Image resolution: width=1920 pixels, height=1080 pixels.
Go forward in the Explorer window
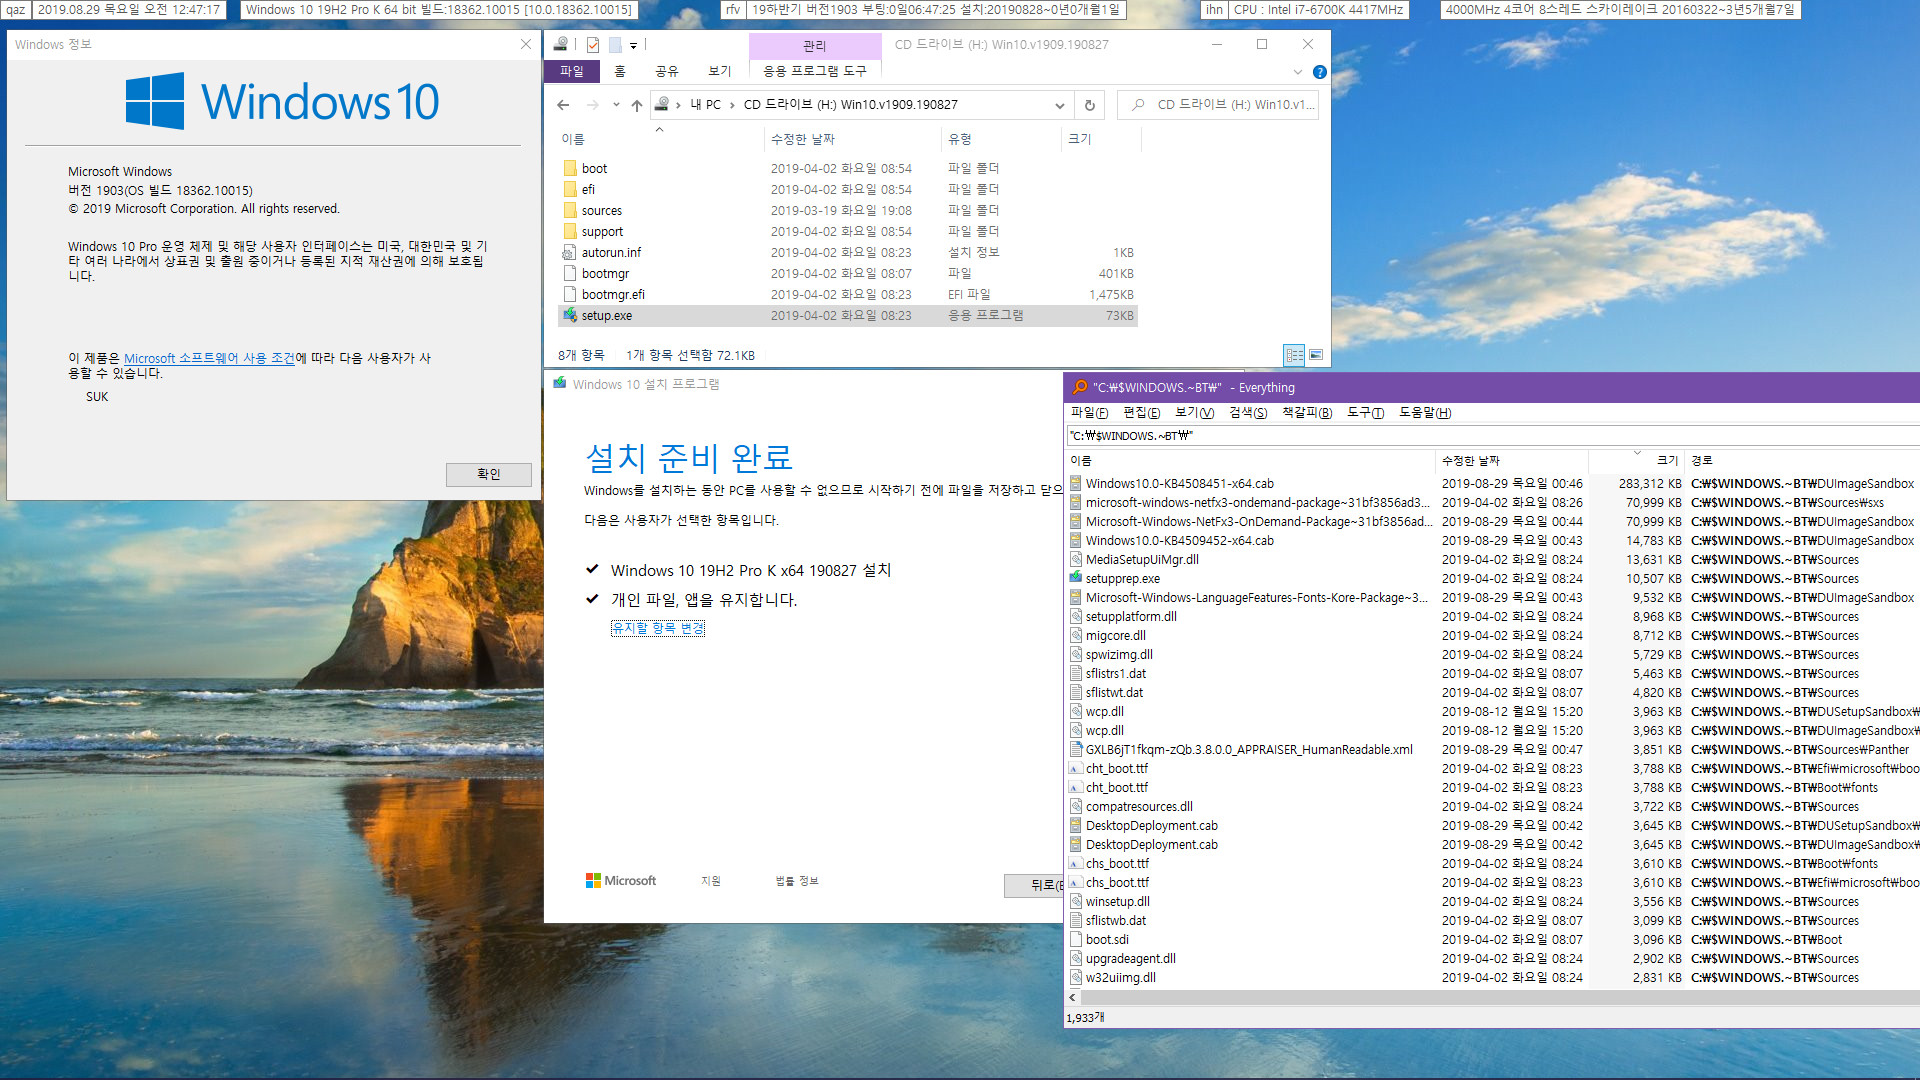[x=592, y=105]
